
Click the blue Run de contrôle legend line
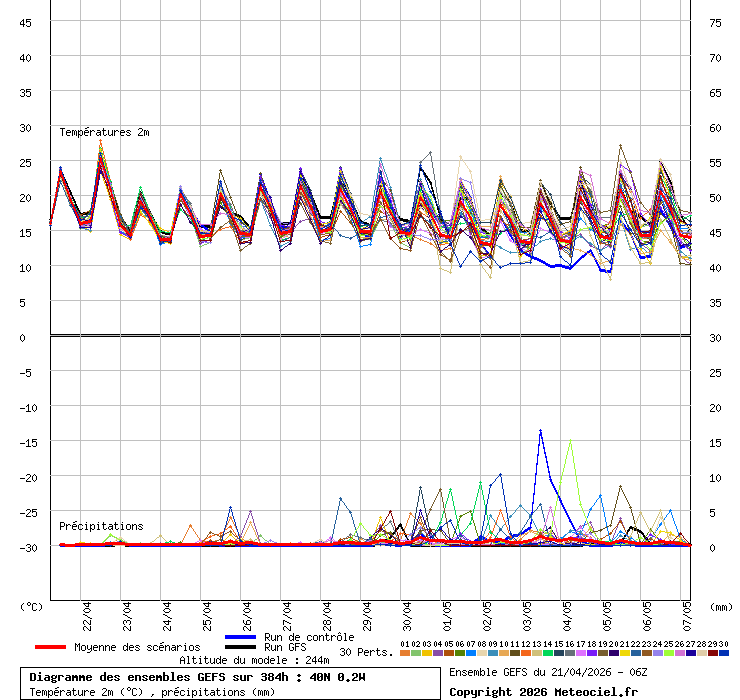click(241, 637)
